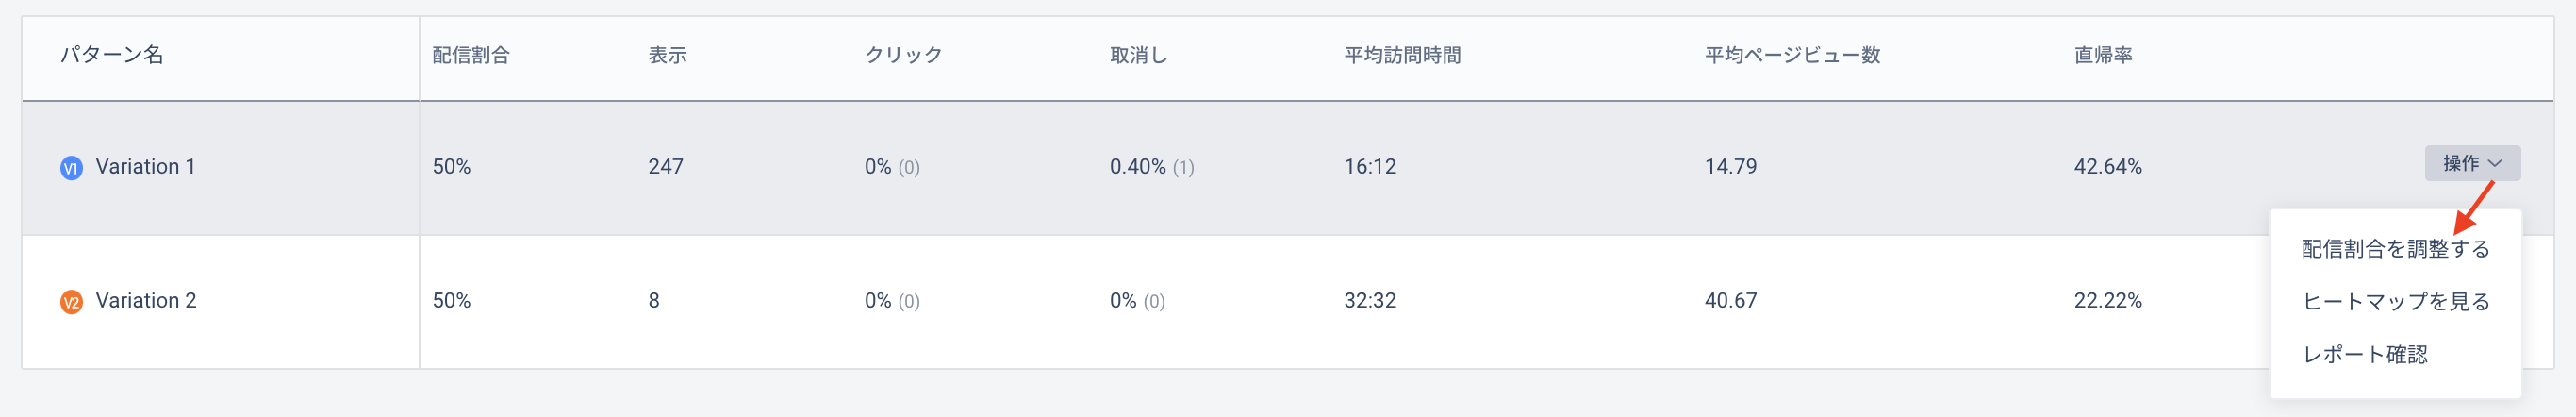Click the blue V1 variation icon
Viewport: 2576px width, 417px height.
point(71,168)
